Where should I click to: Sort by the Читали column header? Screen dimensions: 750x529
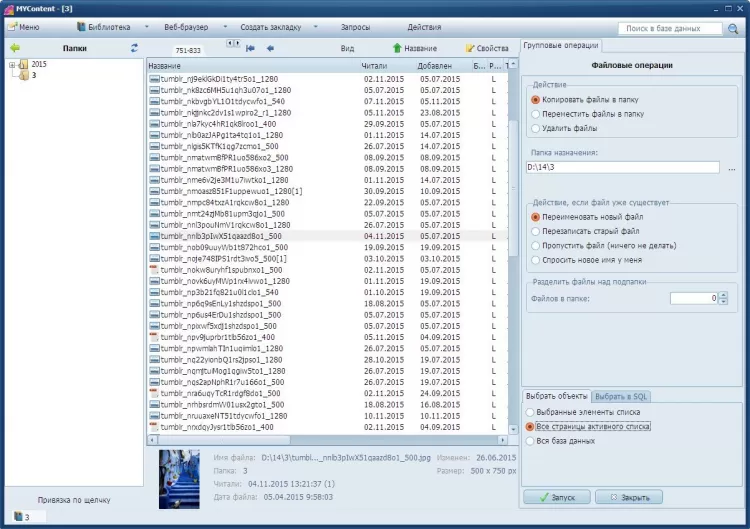(x=375, y=66)
